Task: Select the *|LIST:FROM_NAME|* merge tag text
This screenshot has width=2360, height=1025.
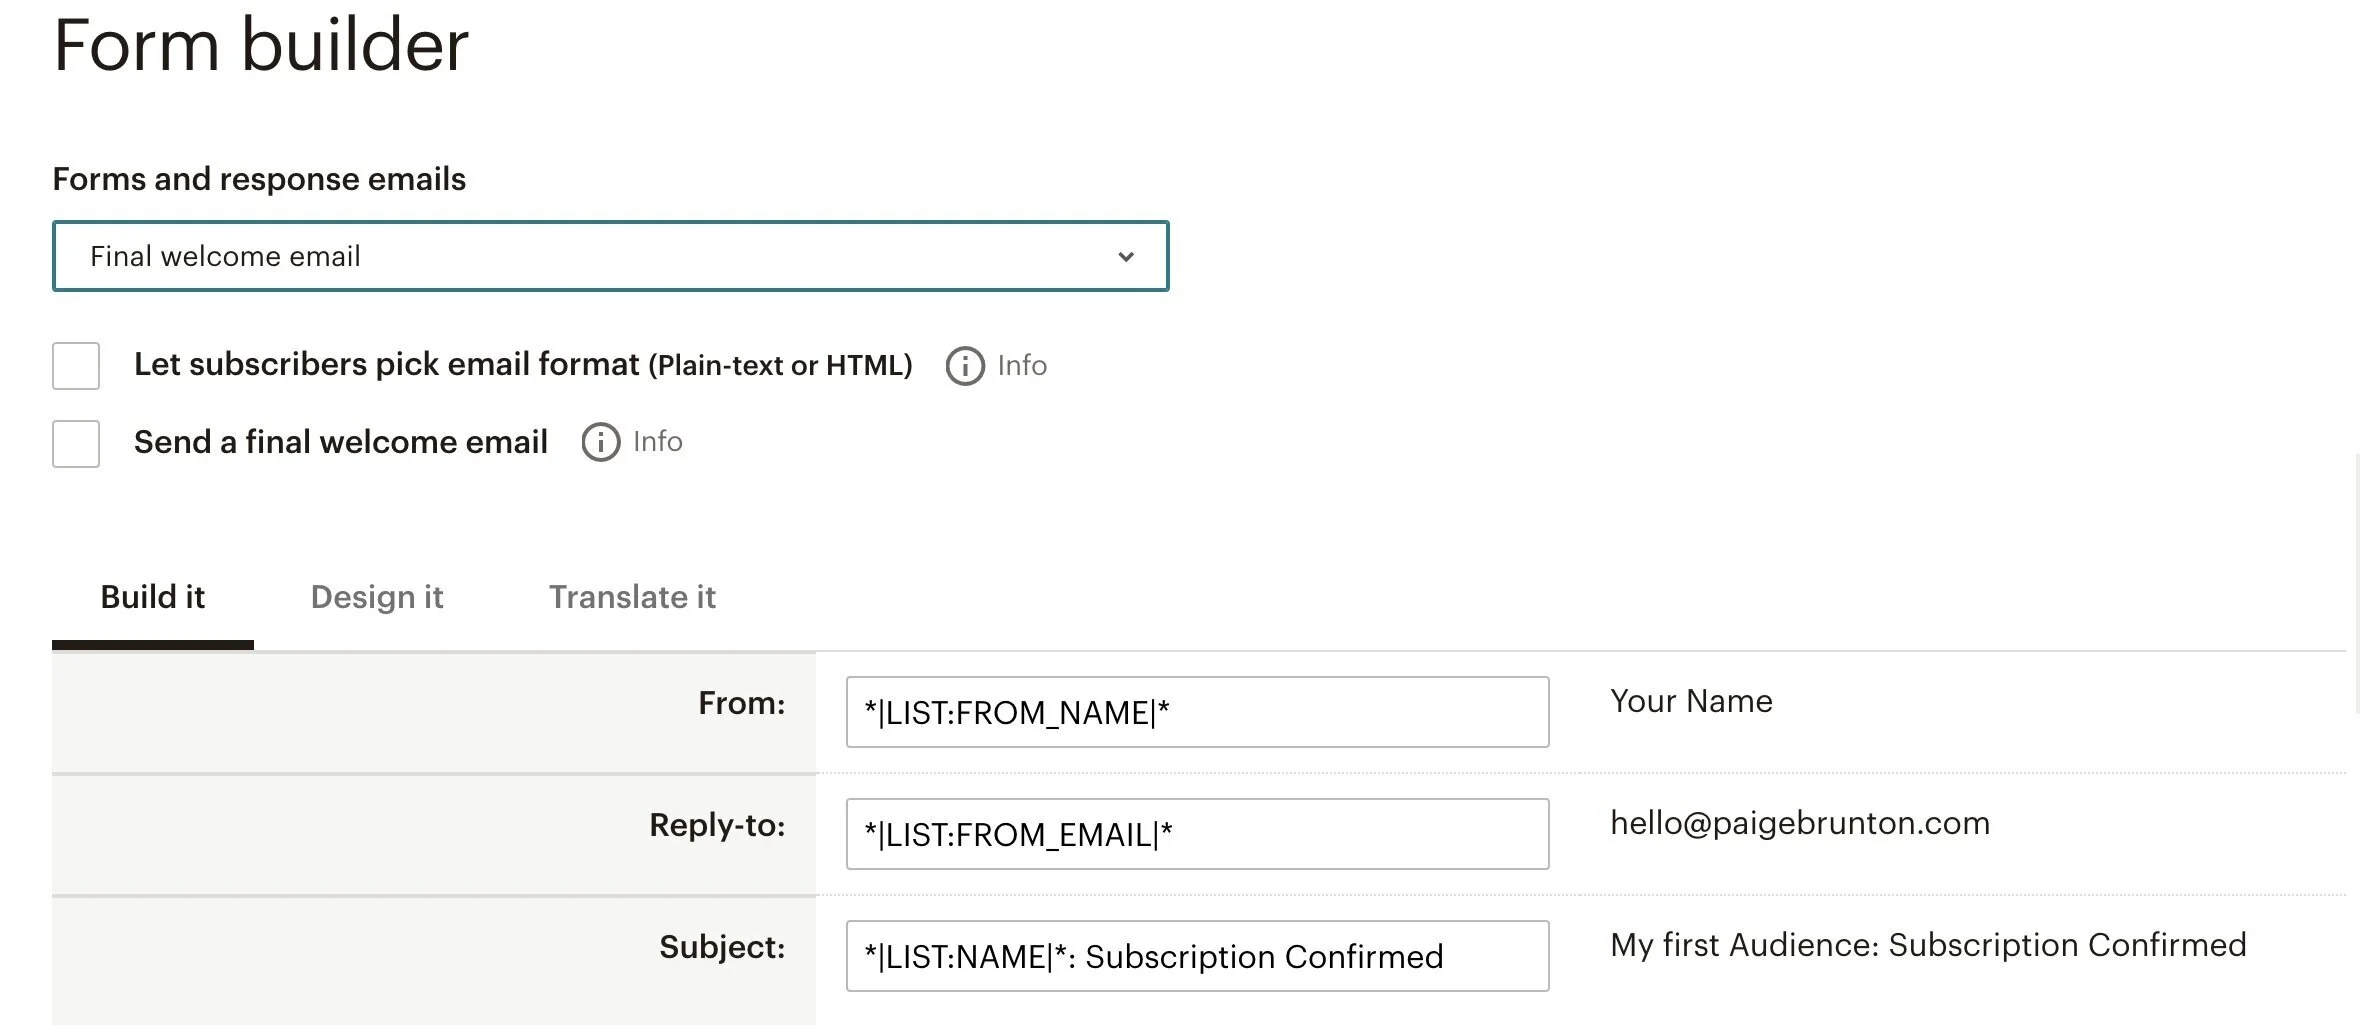Action: click(1019, 712)
